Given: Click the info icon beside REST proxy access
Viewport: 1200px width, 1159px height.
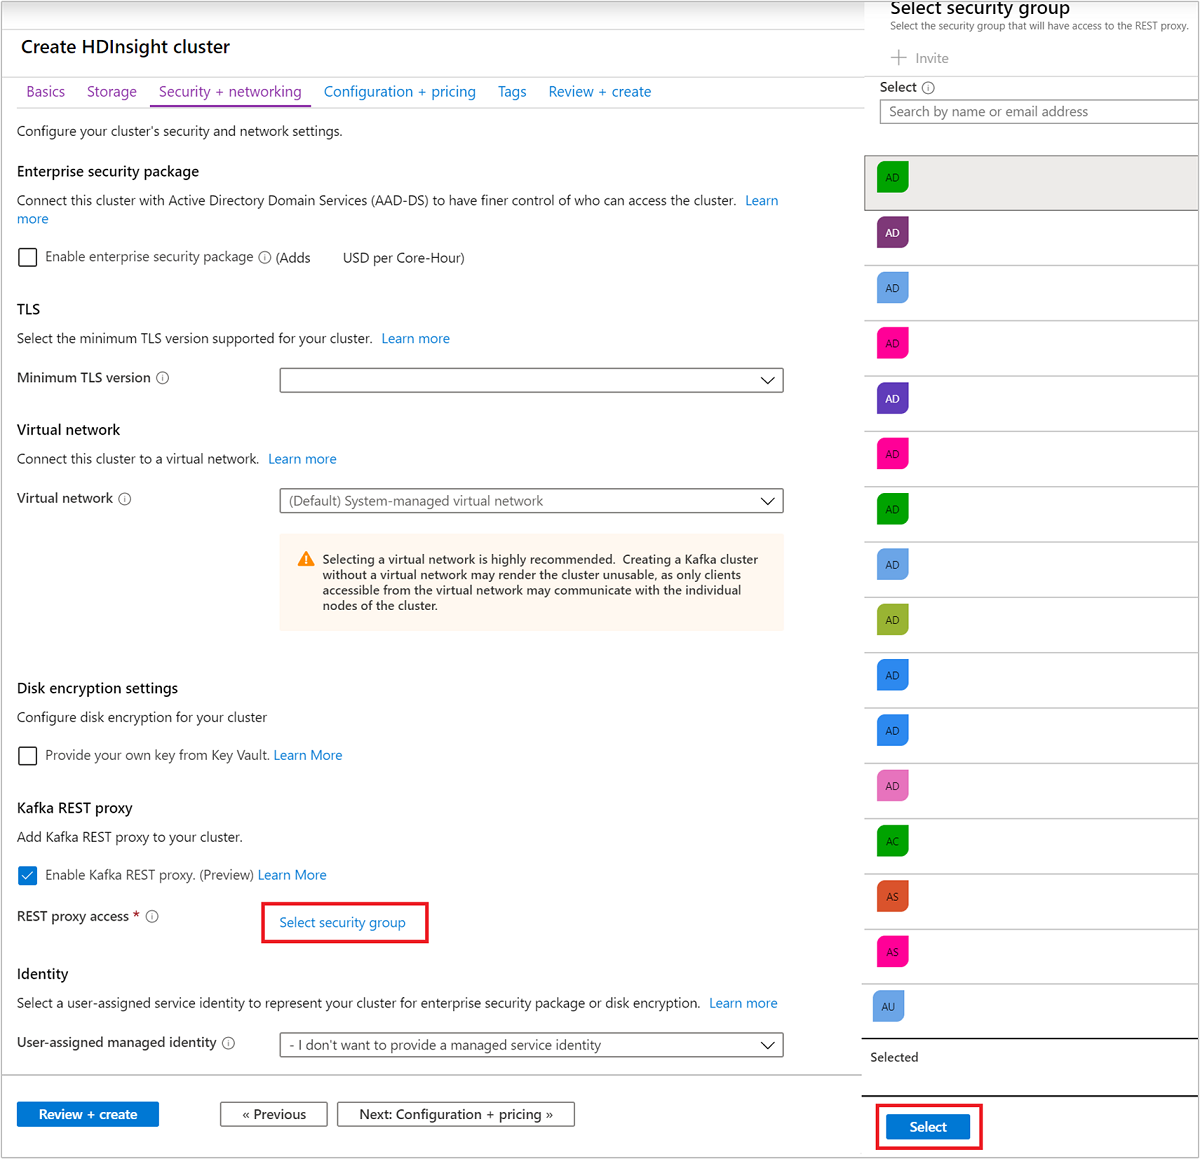Looking at the screenshot, I should [x=152, y=915].
